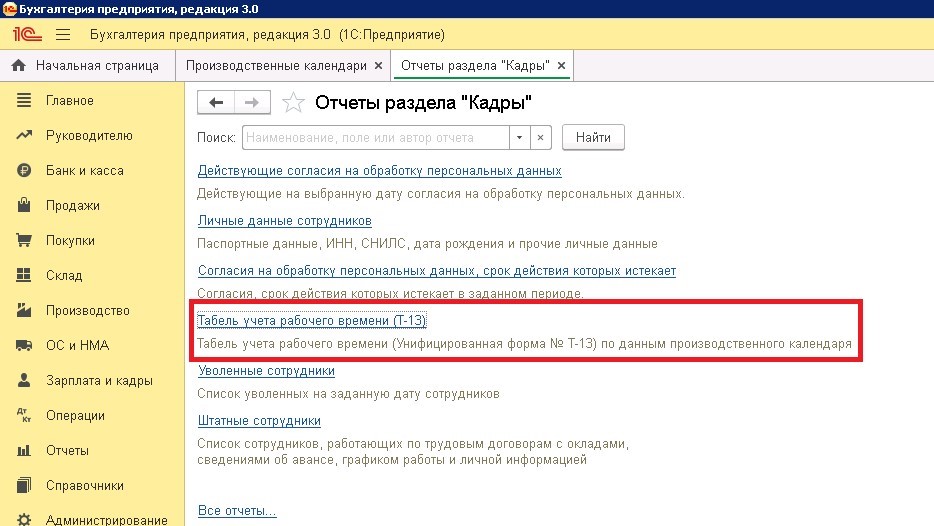Go forward with the right arrow button
Screen dimensions: 934x526
pos(253,102)
